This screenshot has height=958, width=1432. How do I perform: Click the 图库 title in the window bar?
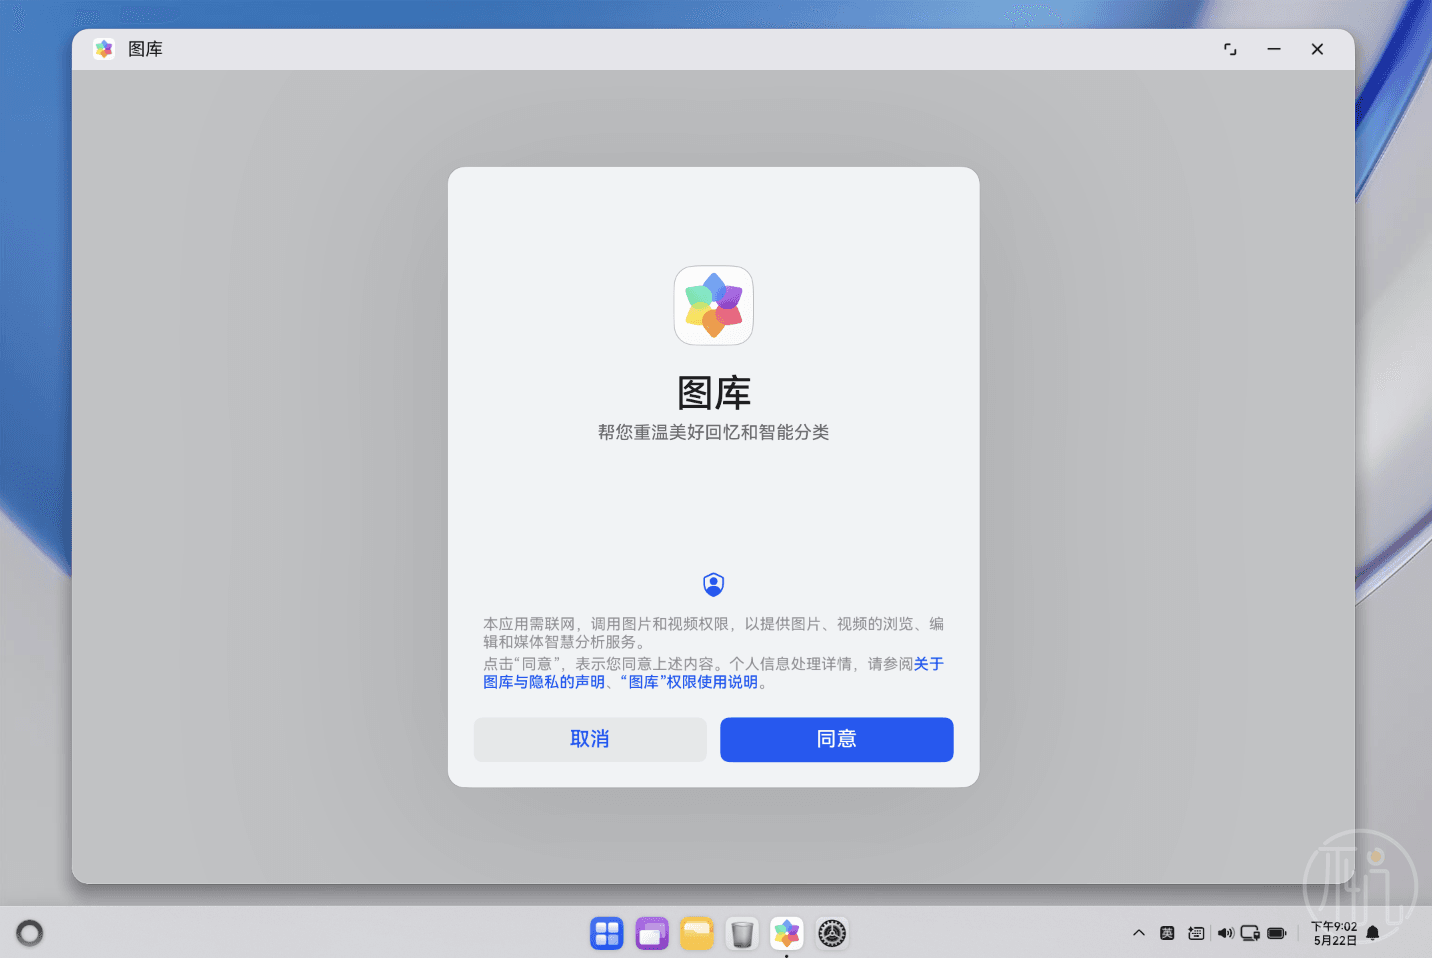tap(145, 49)
